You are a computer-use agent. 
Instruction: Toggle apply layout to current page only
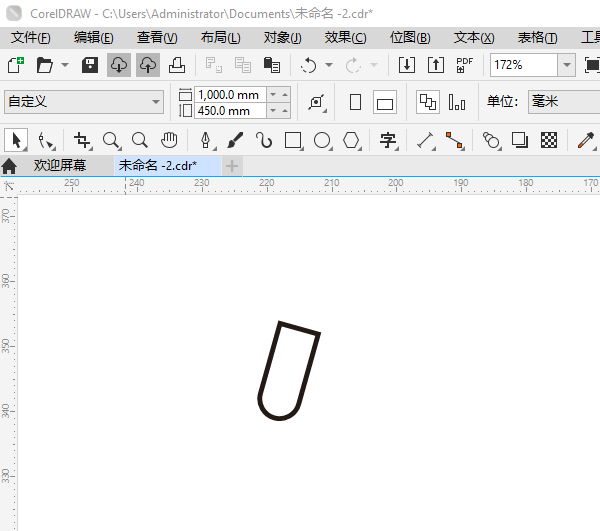457,102
